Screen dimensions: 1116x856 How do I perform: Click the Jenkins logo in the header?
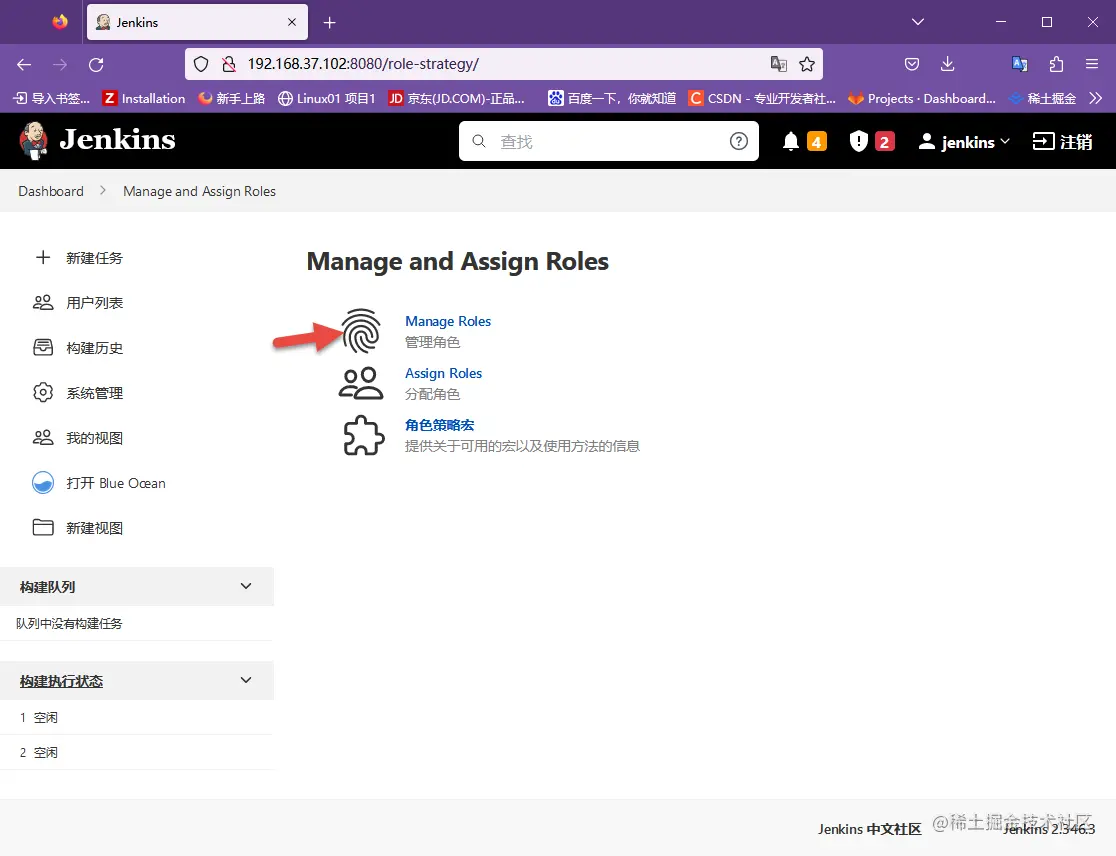pyautogui.click(x=98, y=140)
